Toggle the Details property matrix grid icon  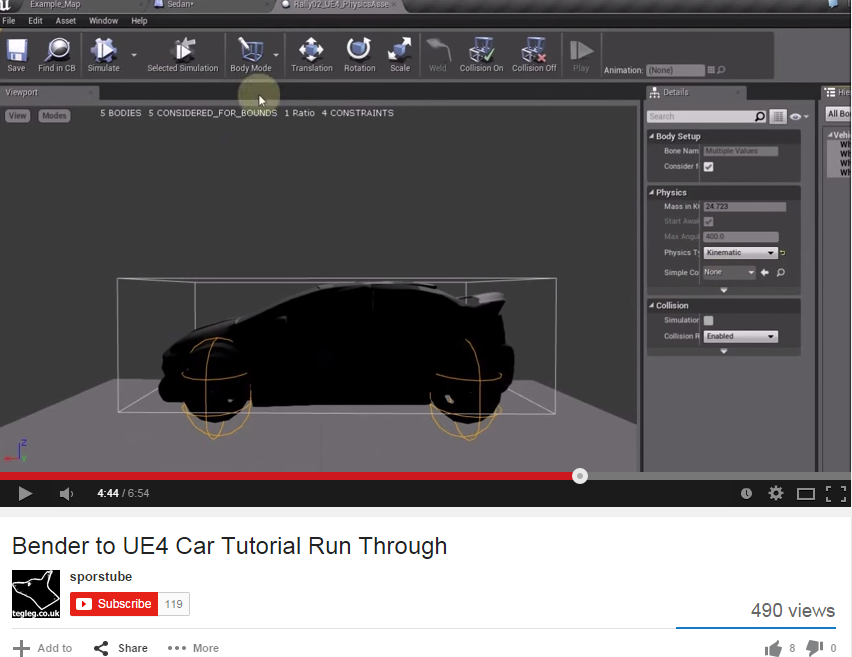pyautogui.click(x=778, y=116)
